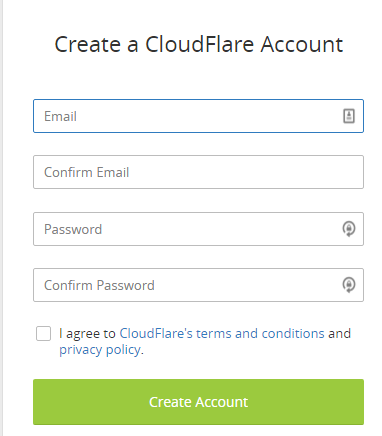This screenshot has height=436, width=382.
Task: Click the contact autofill icon in Email field
Action: (x=349, y=116)
